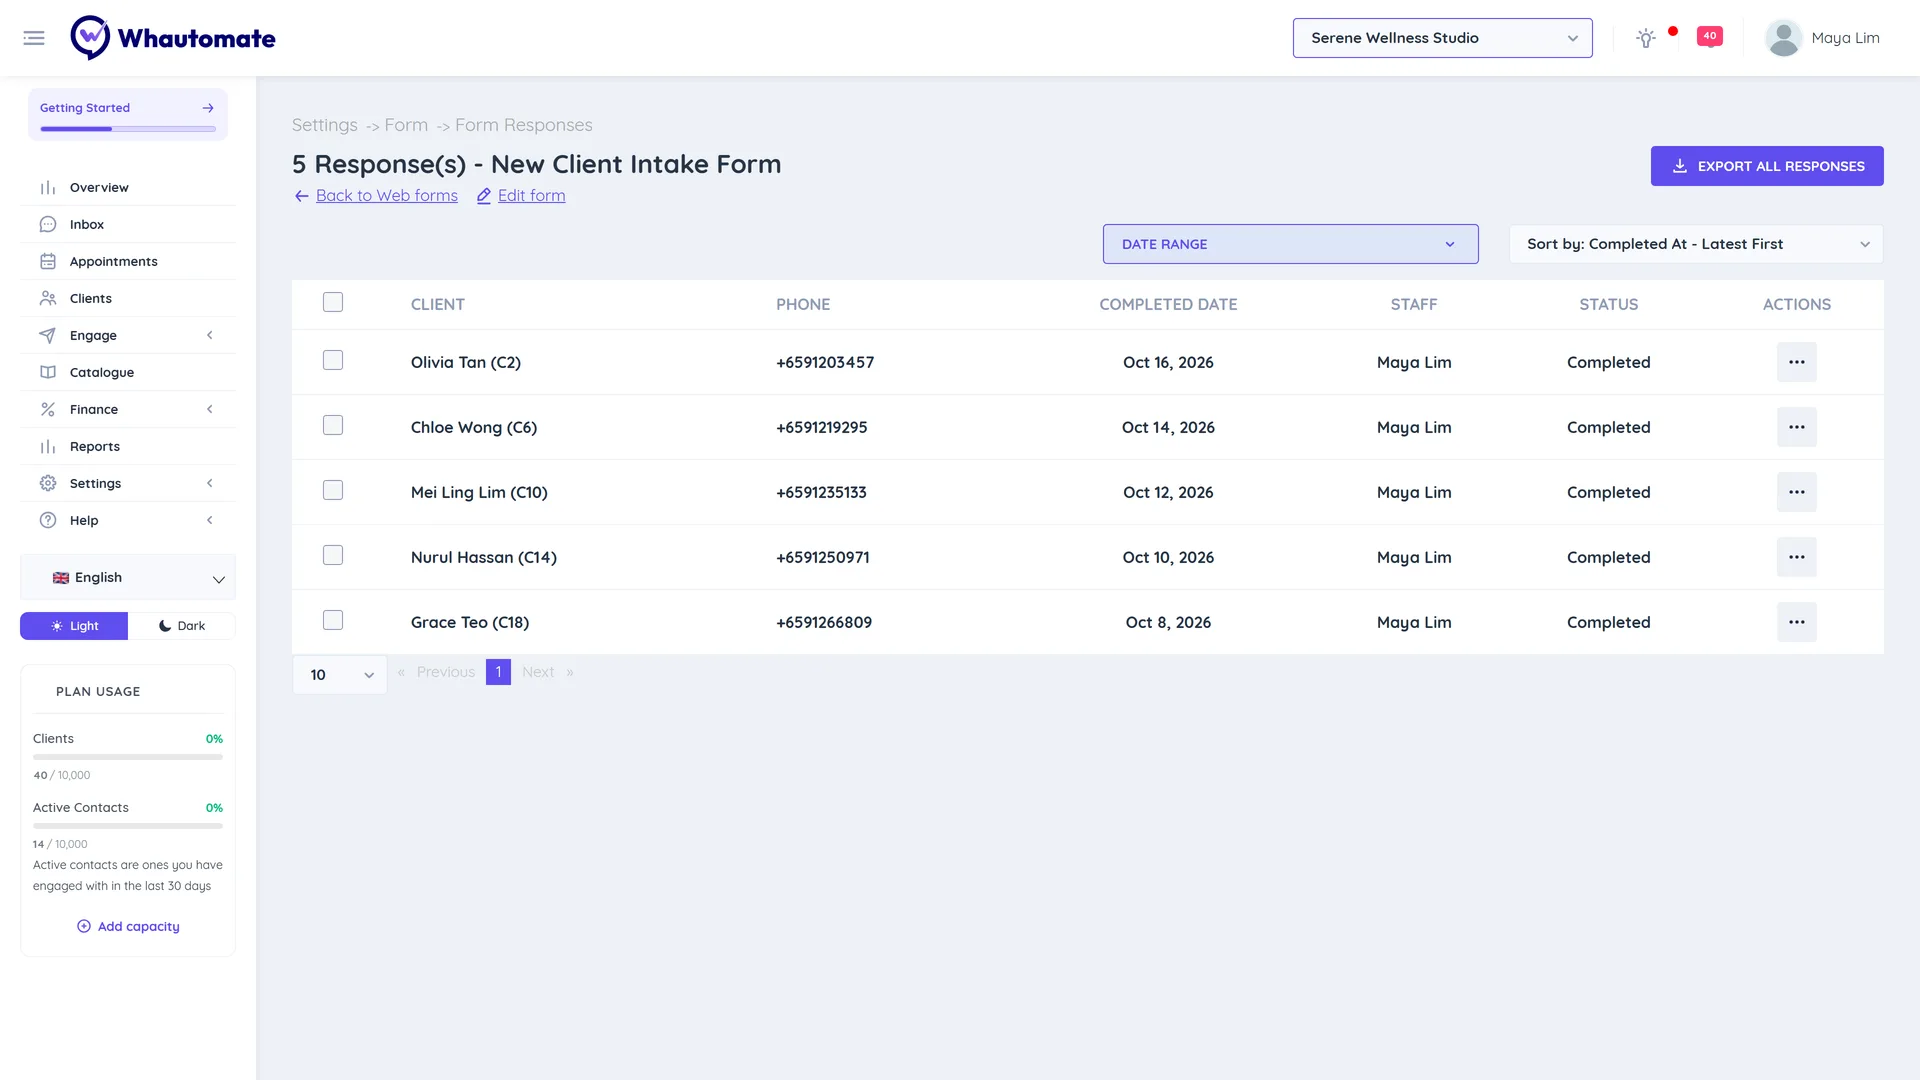Expand the Finance submenu chevron
Viewport: 1920px width, 1080px height.
click(x=210, y=410)
